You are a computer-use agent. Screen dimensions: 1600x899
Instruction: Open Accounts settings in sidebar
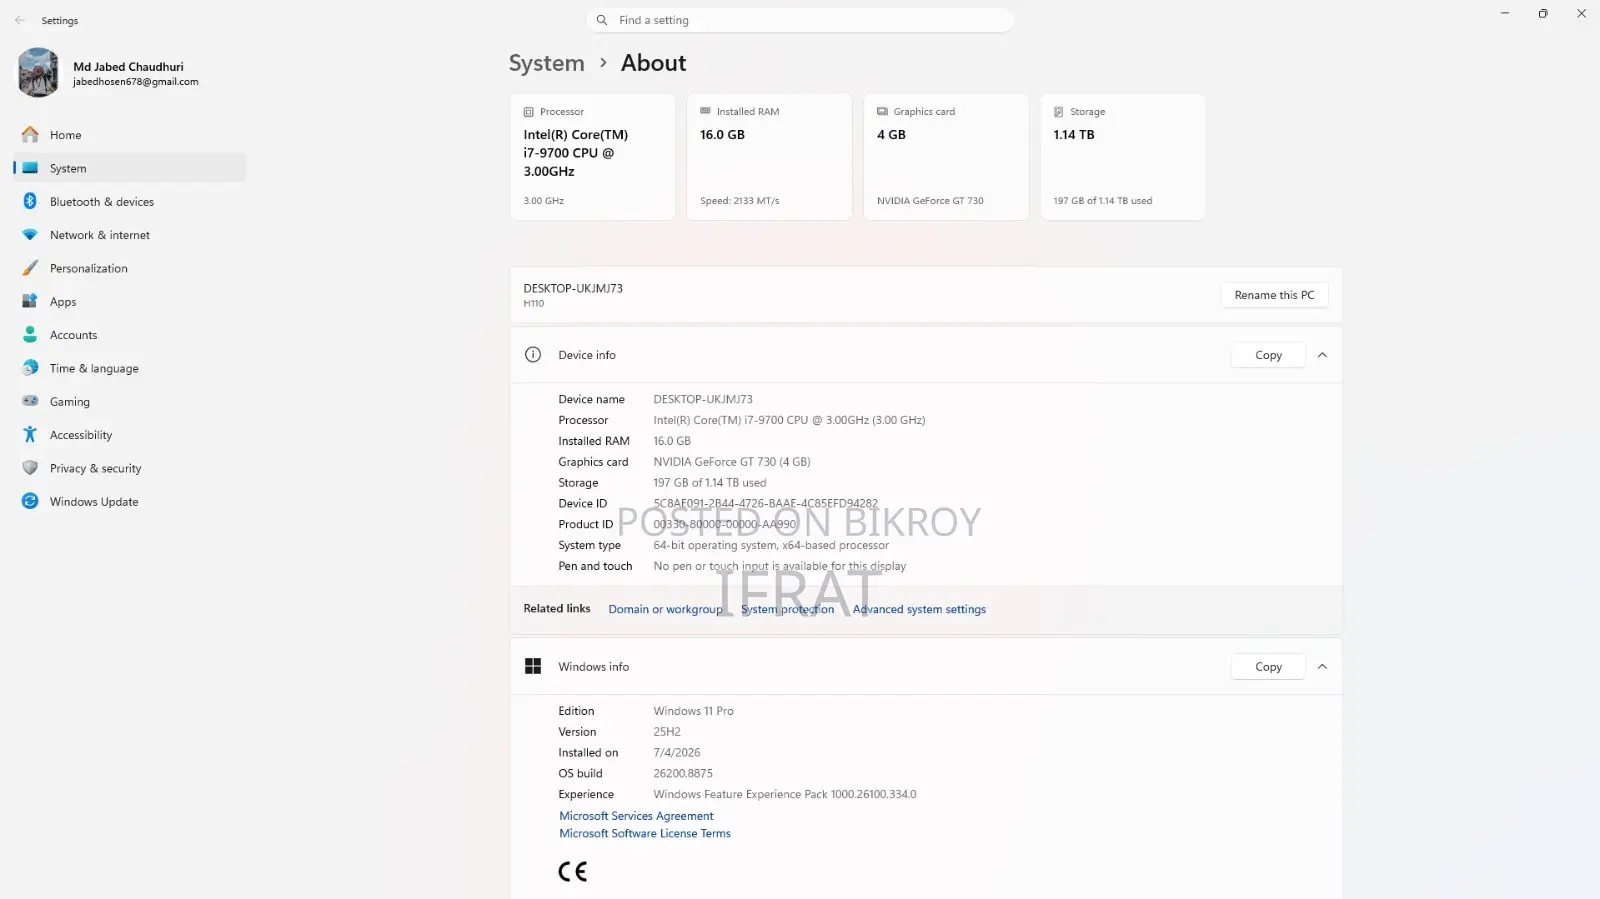130,335
